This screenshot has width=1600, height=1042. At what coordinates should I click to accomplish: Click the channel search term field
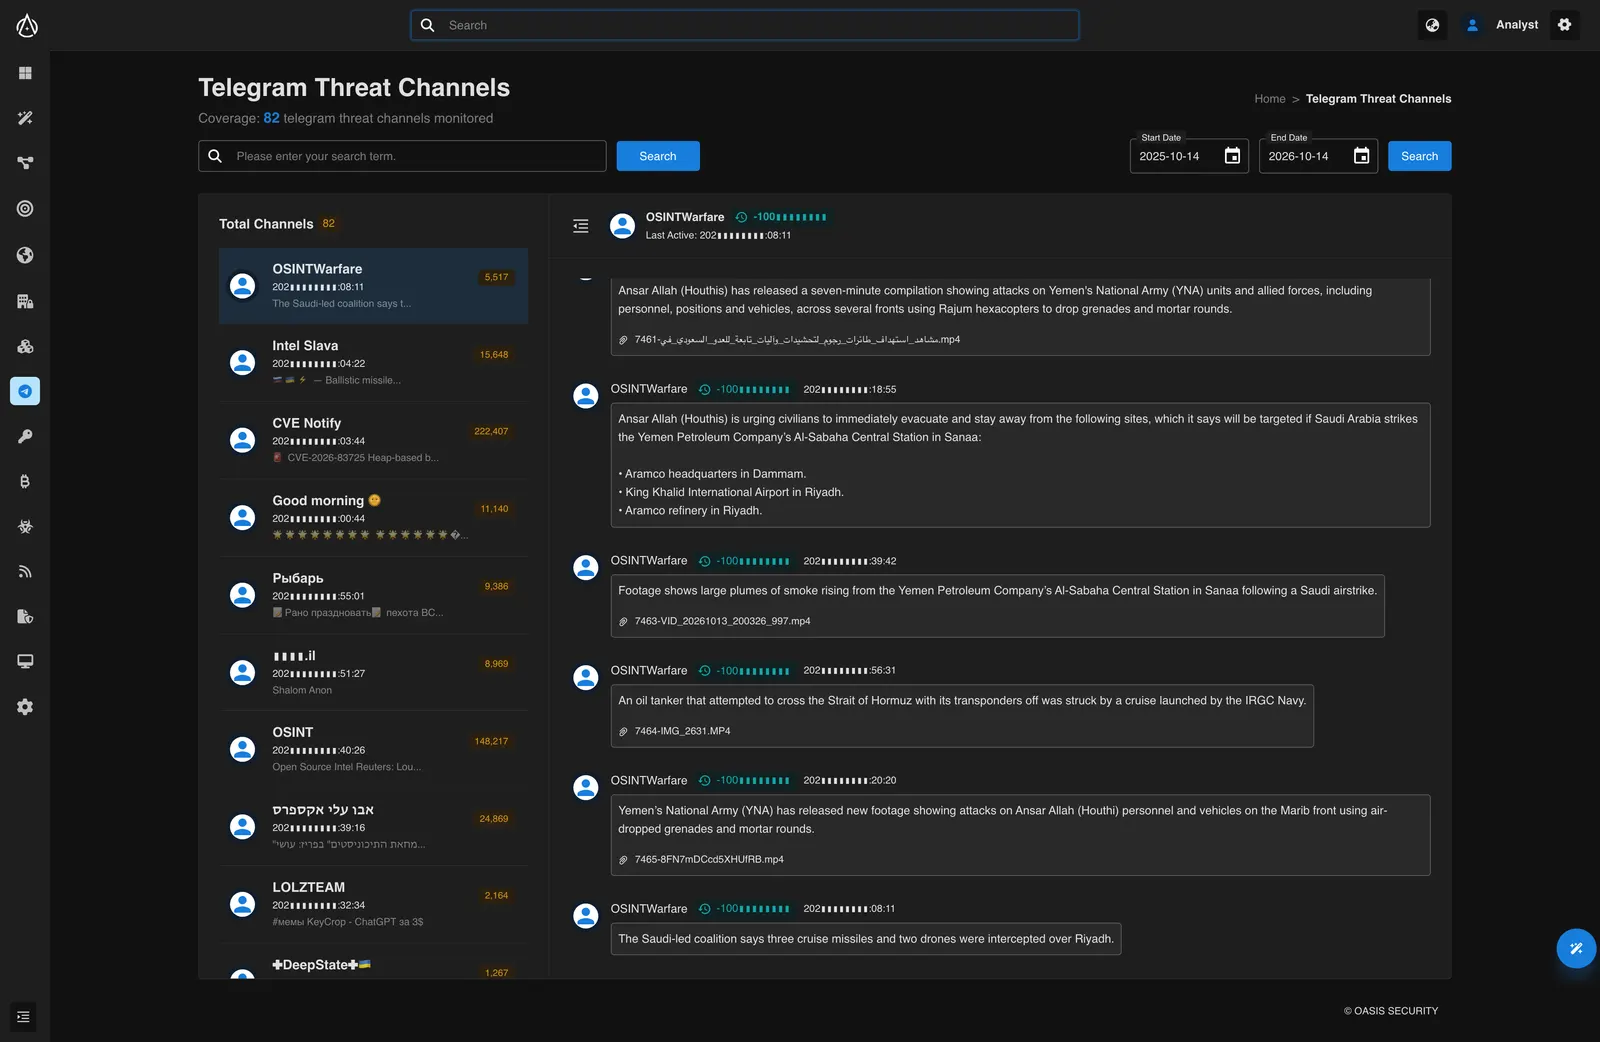click(x=402, y=156)
